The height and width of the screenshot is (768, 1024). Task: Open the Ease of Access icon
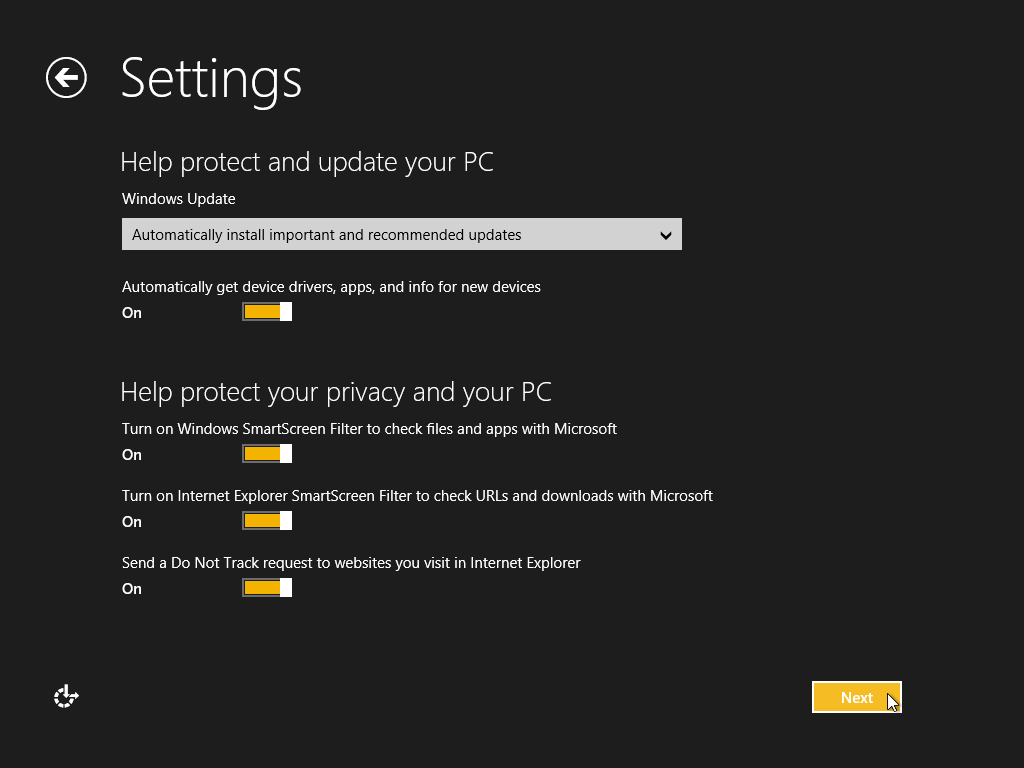(x=66, y=697)
